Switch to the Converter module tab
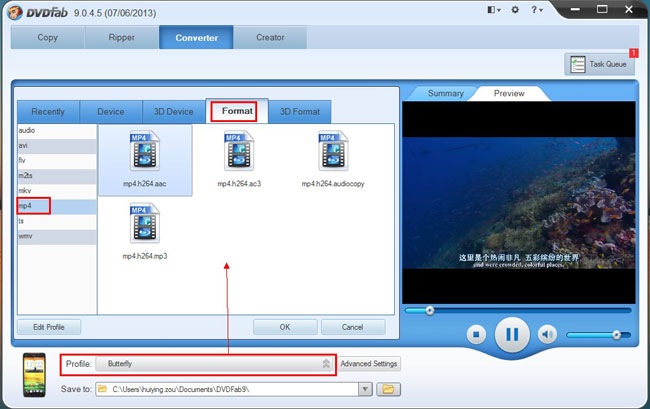This screenshot has width=650, height=409. coord(196,37)
